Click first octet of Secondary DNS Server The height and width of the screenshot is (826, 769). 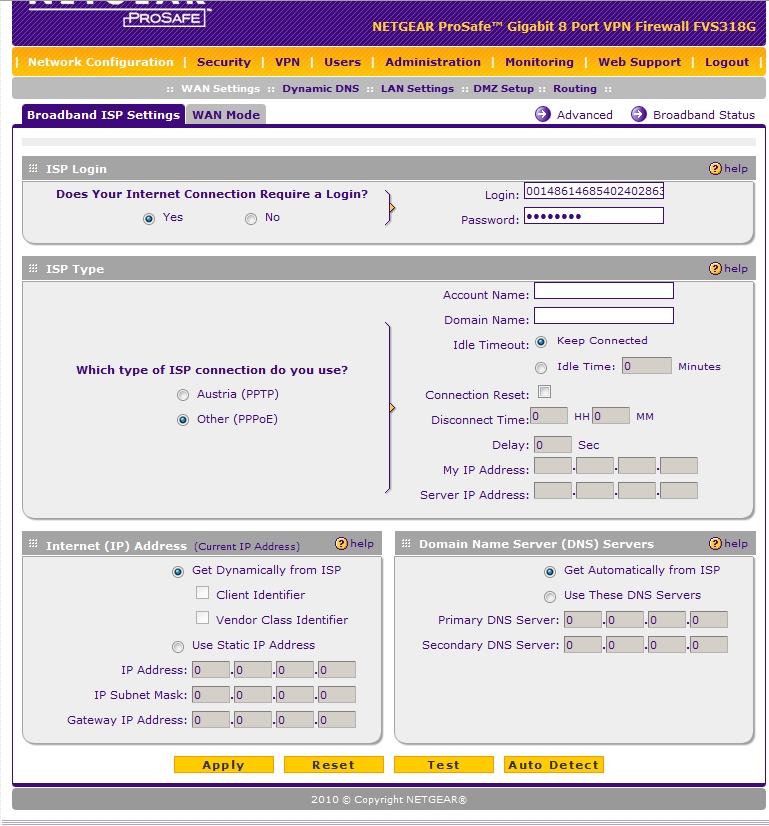pyautogui.click(x=583, y=644)
